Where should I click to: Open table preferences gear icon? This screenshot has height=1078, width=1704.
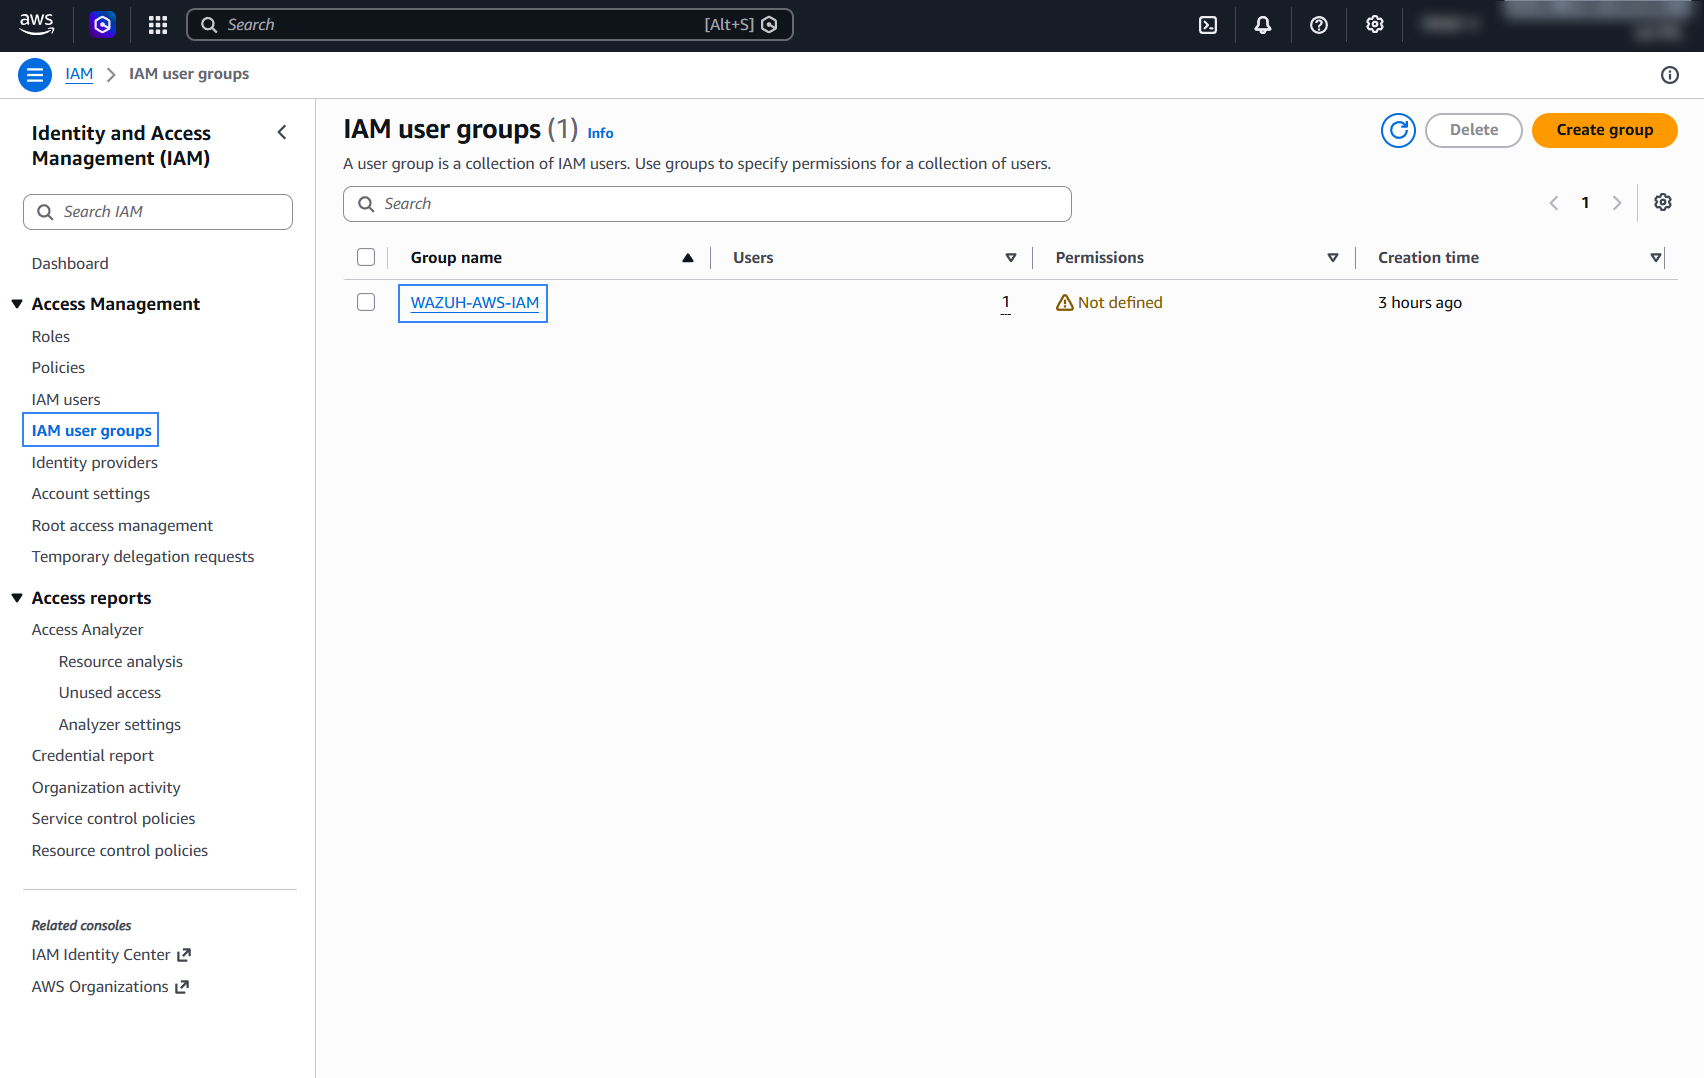pos(1663,202)
